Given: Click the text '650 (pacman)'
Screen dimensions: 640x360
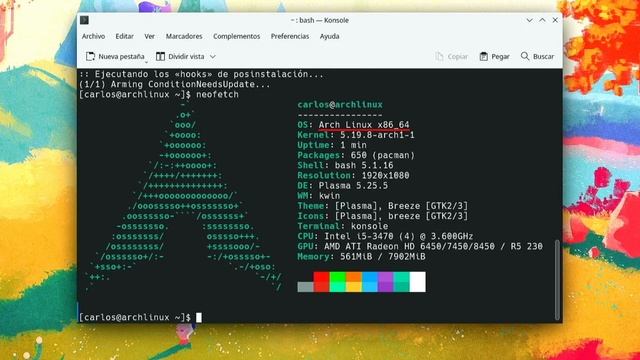Looking at the screenshot, I should 383,156.
